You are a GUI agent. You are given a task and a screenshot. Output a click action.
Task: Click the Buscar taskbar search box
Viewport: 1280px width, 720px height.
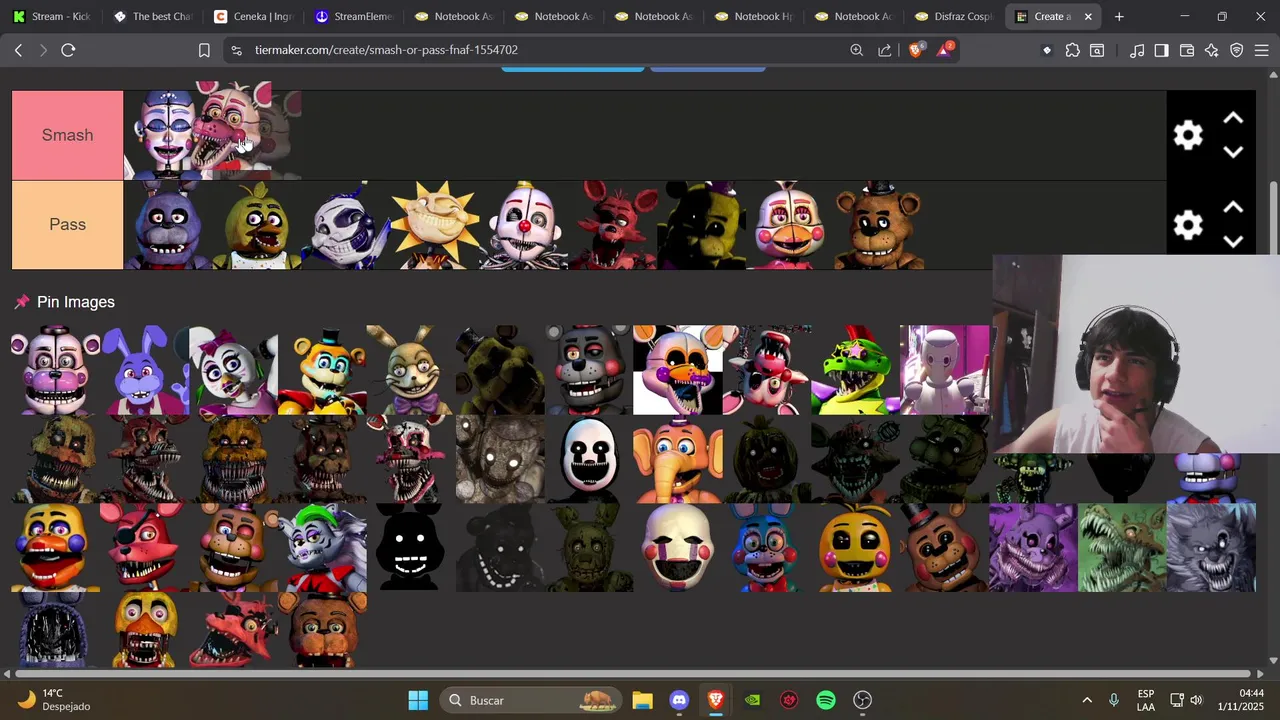530,700
